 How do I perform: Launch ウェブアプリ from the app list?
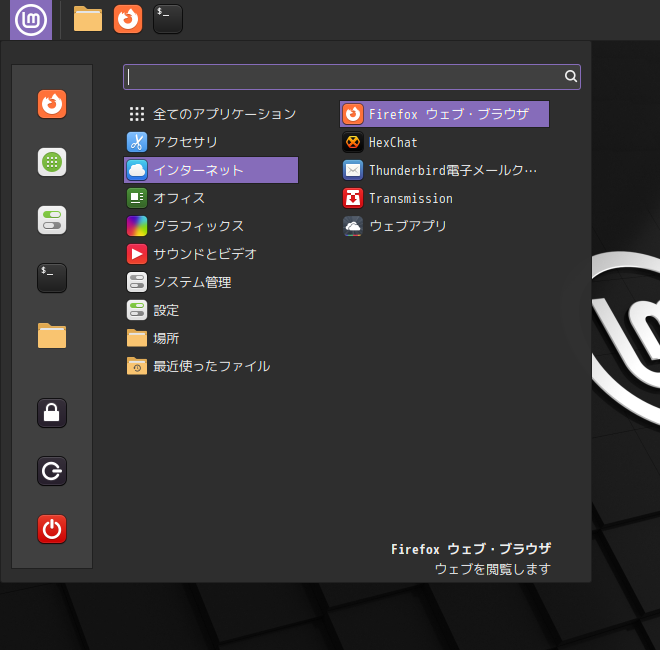(x=444, y=226)
